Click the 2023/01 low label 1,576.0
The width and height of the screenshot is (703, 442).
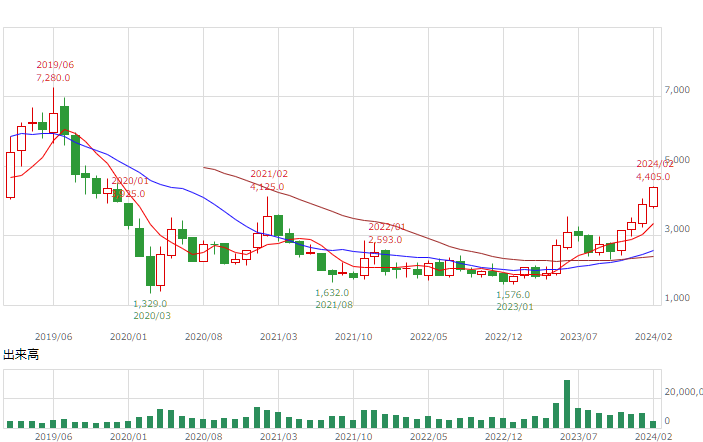[513, 295]
